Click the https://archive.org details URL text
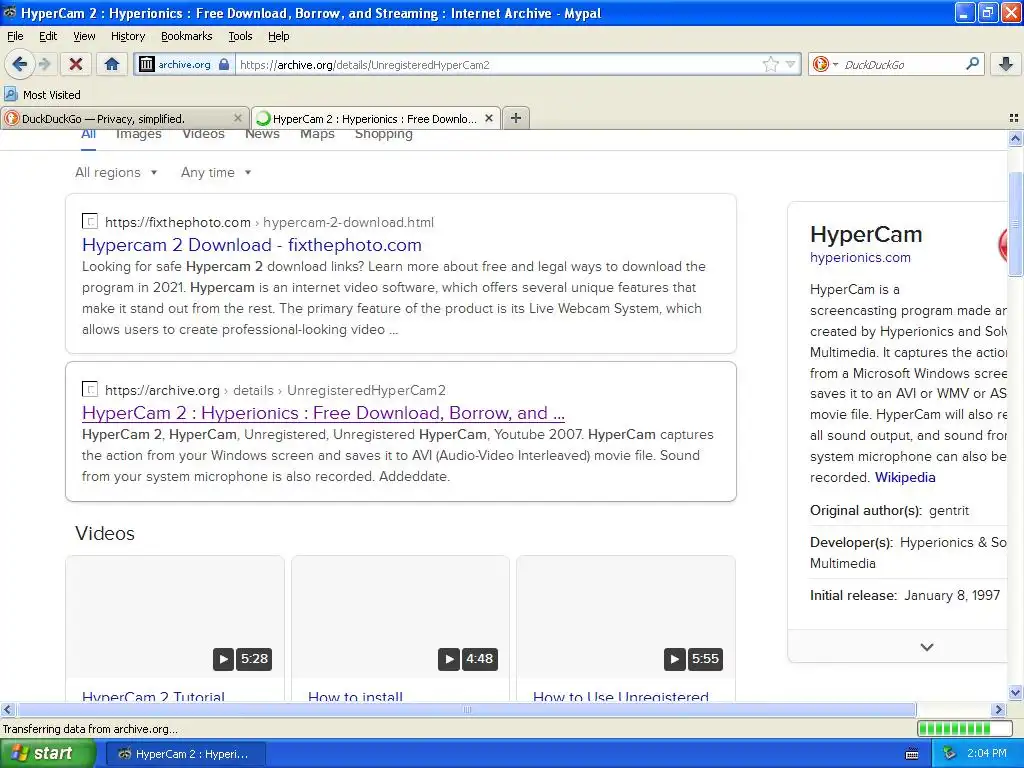This screenshot has width=1024, height=768. [275, 390]
